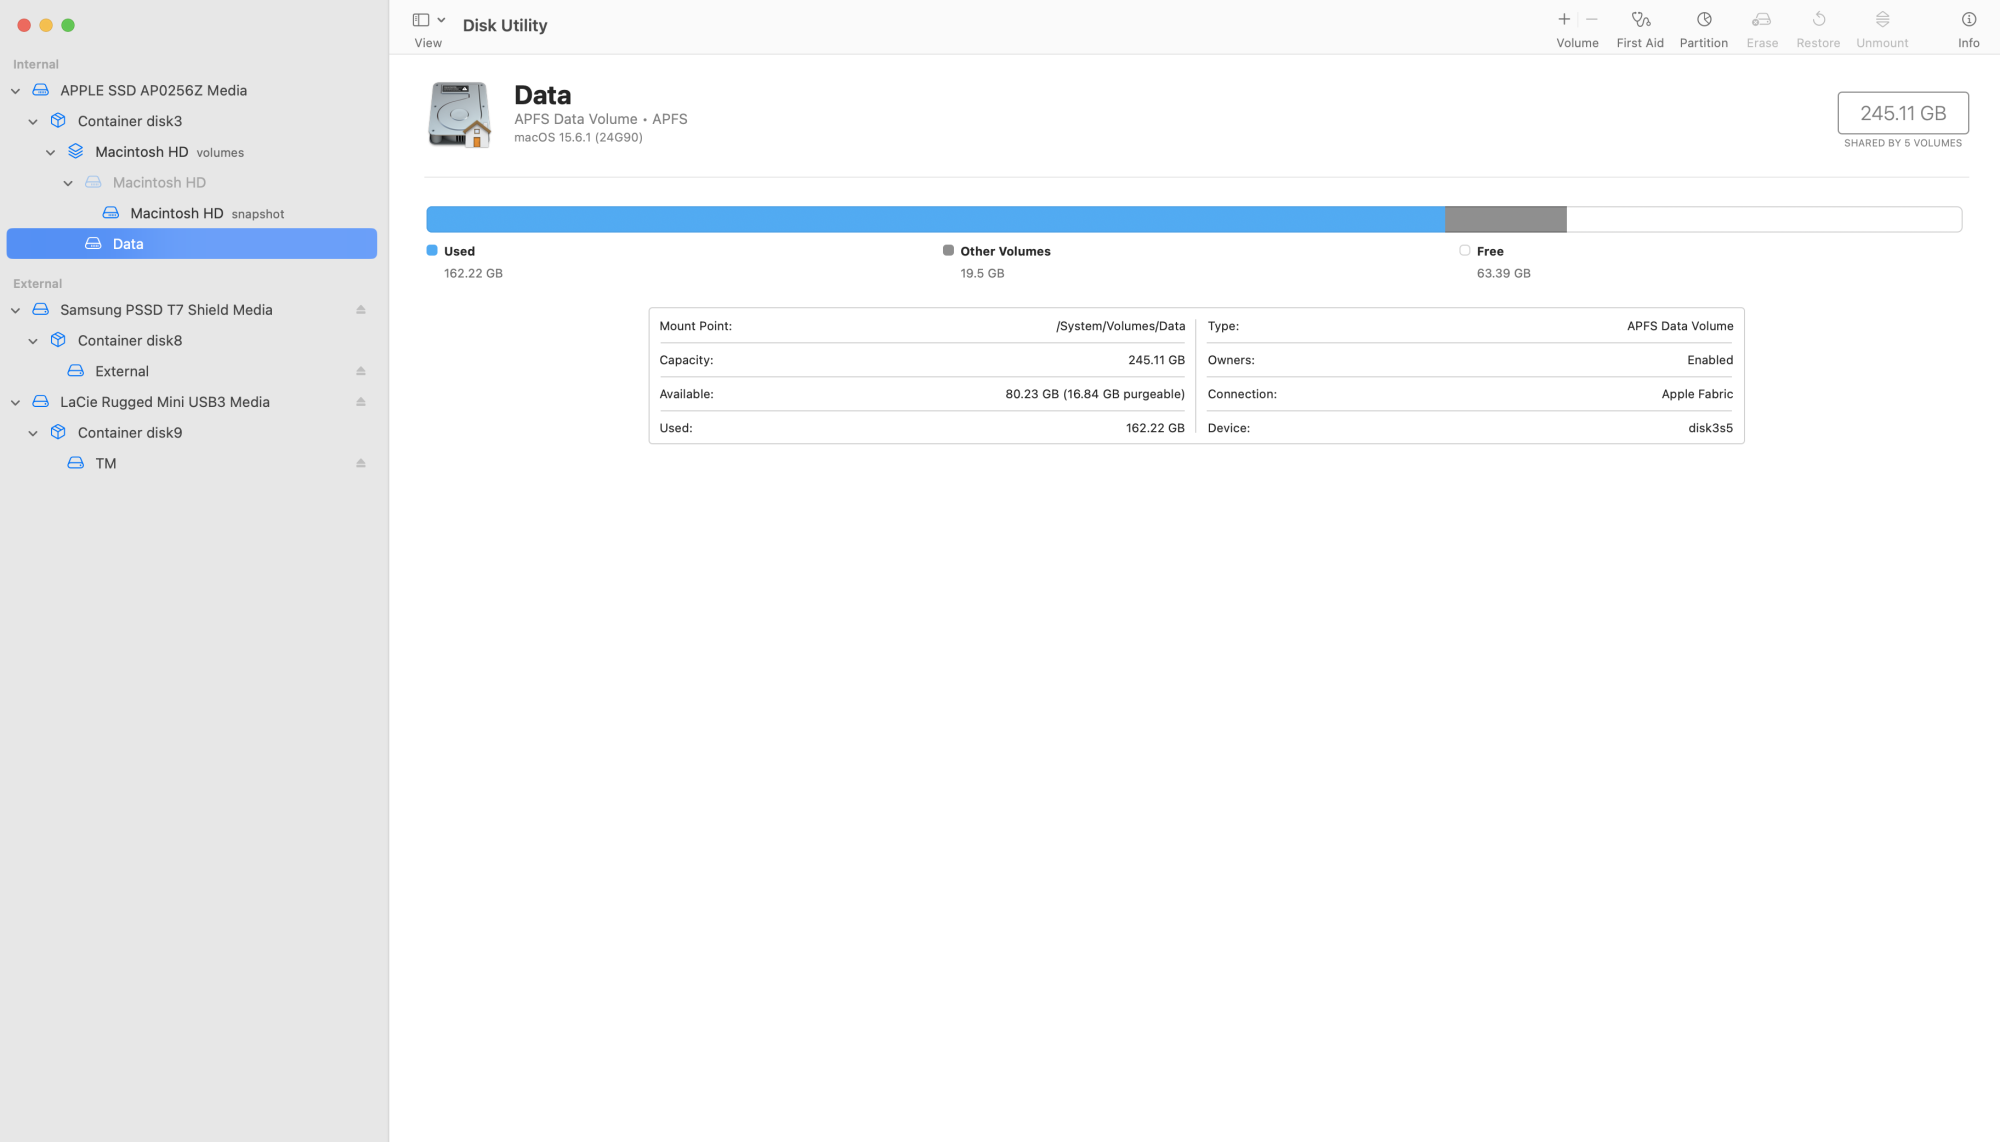The image size is (2000, 1142).
Task: Click the 245.11 GB capacity box
Action: [1902, 113]
